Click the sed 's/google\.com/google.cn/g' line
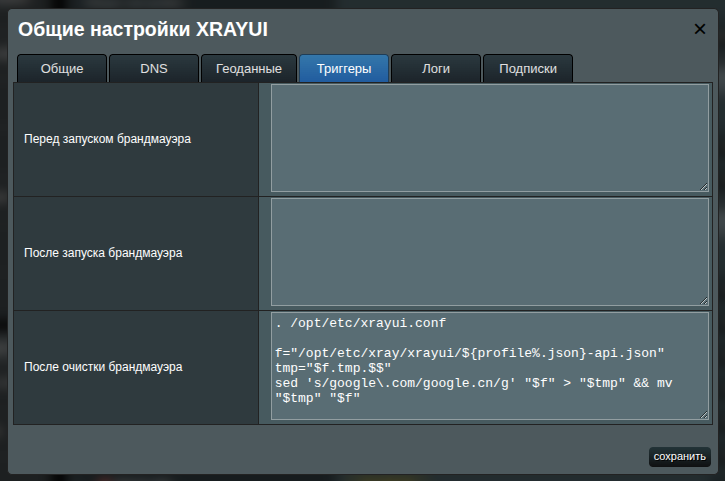The height and width of the screenshot is (481, 725). pyautogui.click(x=473, y=383)
